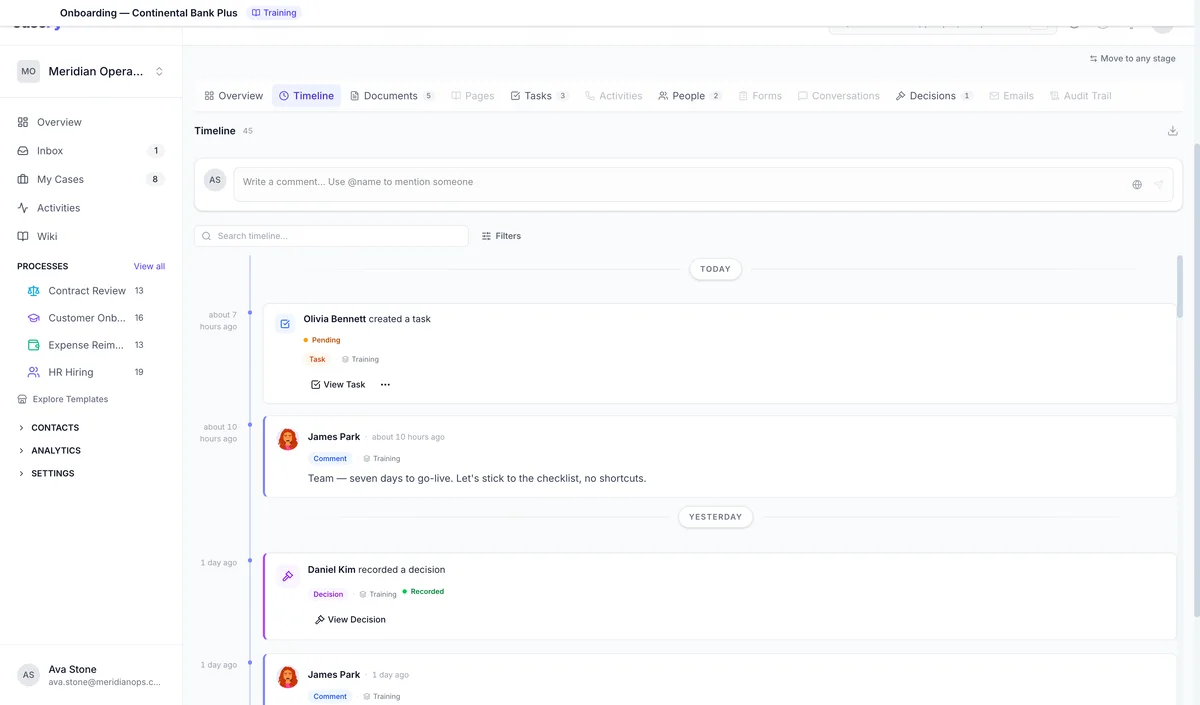
Task: Click the send comment arrow icon
Action: [x=1159, y=184]
